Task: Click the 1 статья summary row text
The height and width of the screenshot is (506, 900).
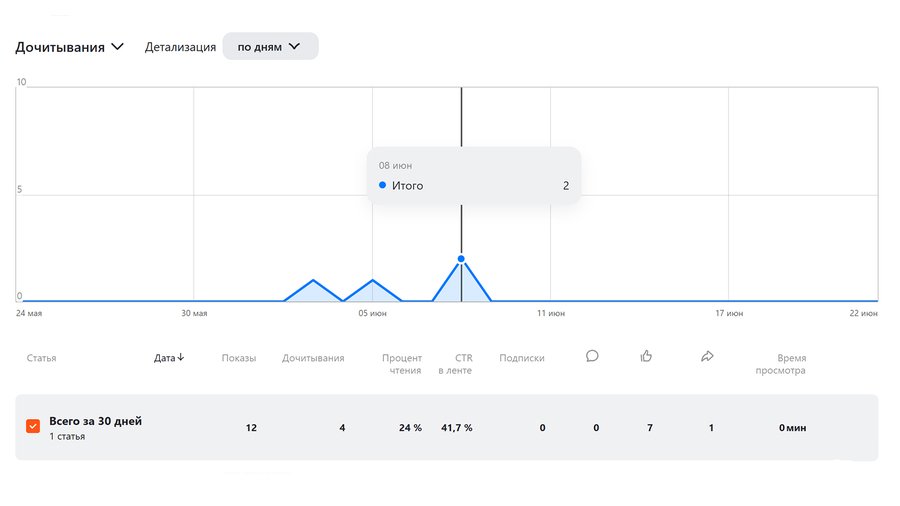Action: click(x=67, y=437)
